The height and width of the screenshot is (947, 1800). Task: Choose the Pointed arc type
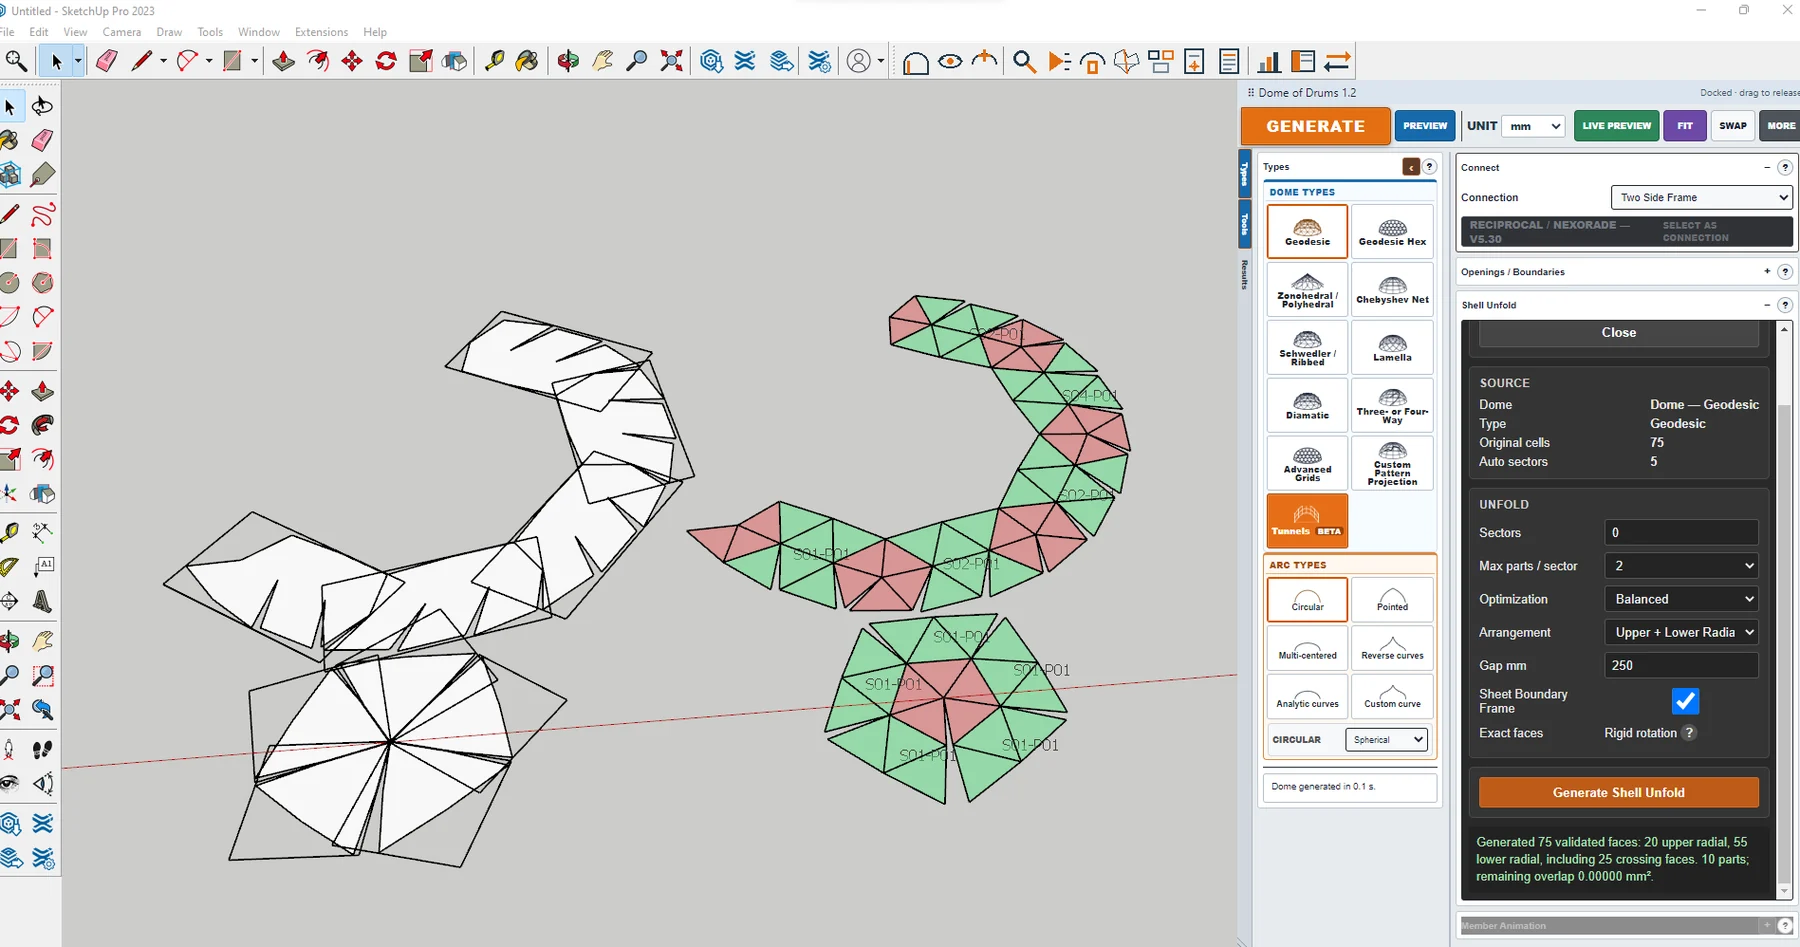tap(1392, 599)
